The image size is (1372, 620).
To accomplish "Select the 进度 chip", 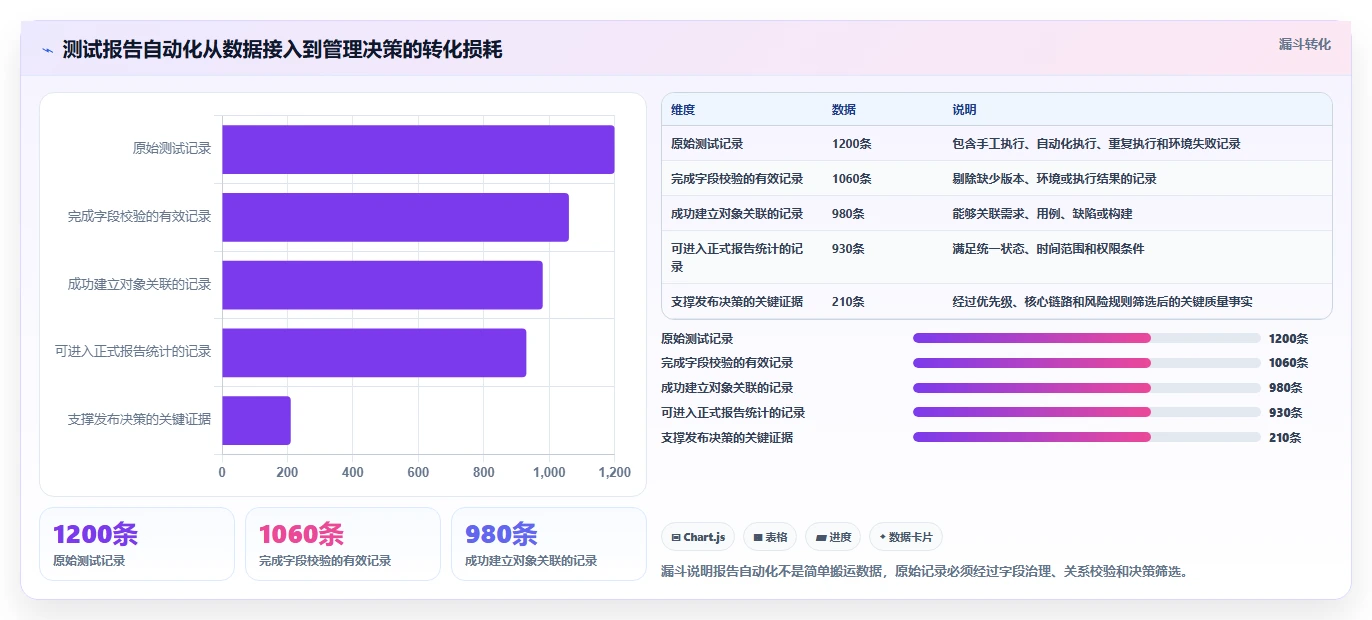I will tap(833, 537).
